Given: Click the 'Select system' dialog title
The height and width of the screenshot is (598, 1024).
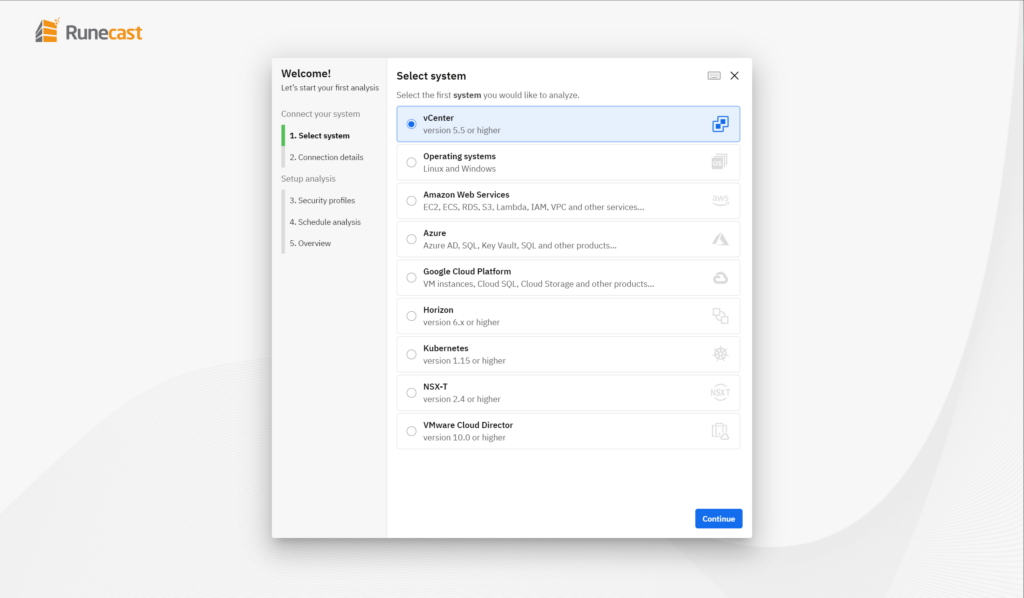Looking at the screenshot, I should pos(431,76).
